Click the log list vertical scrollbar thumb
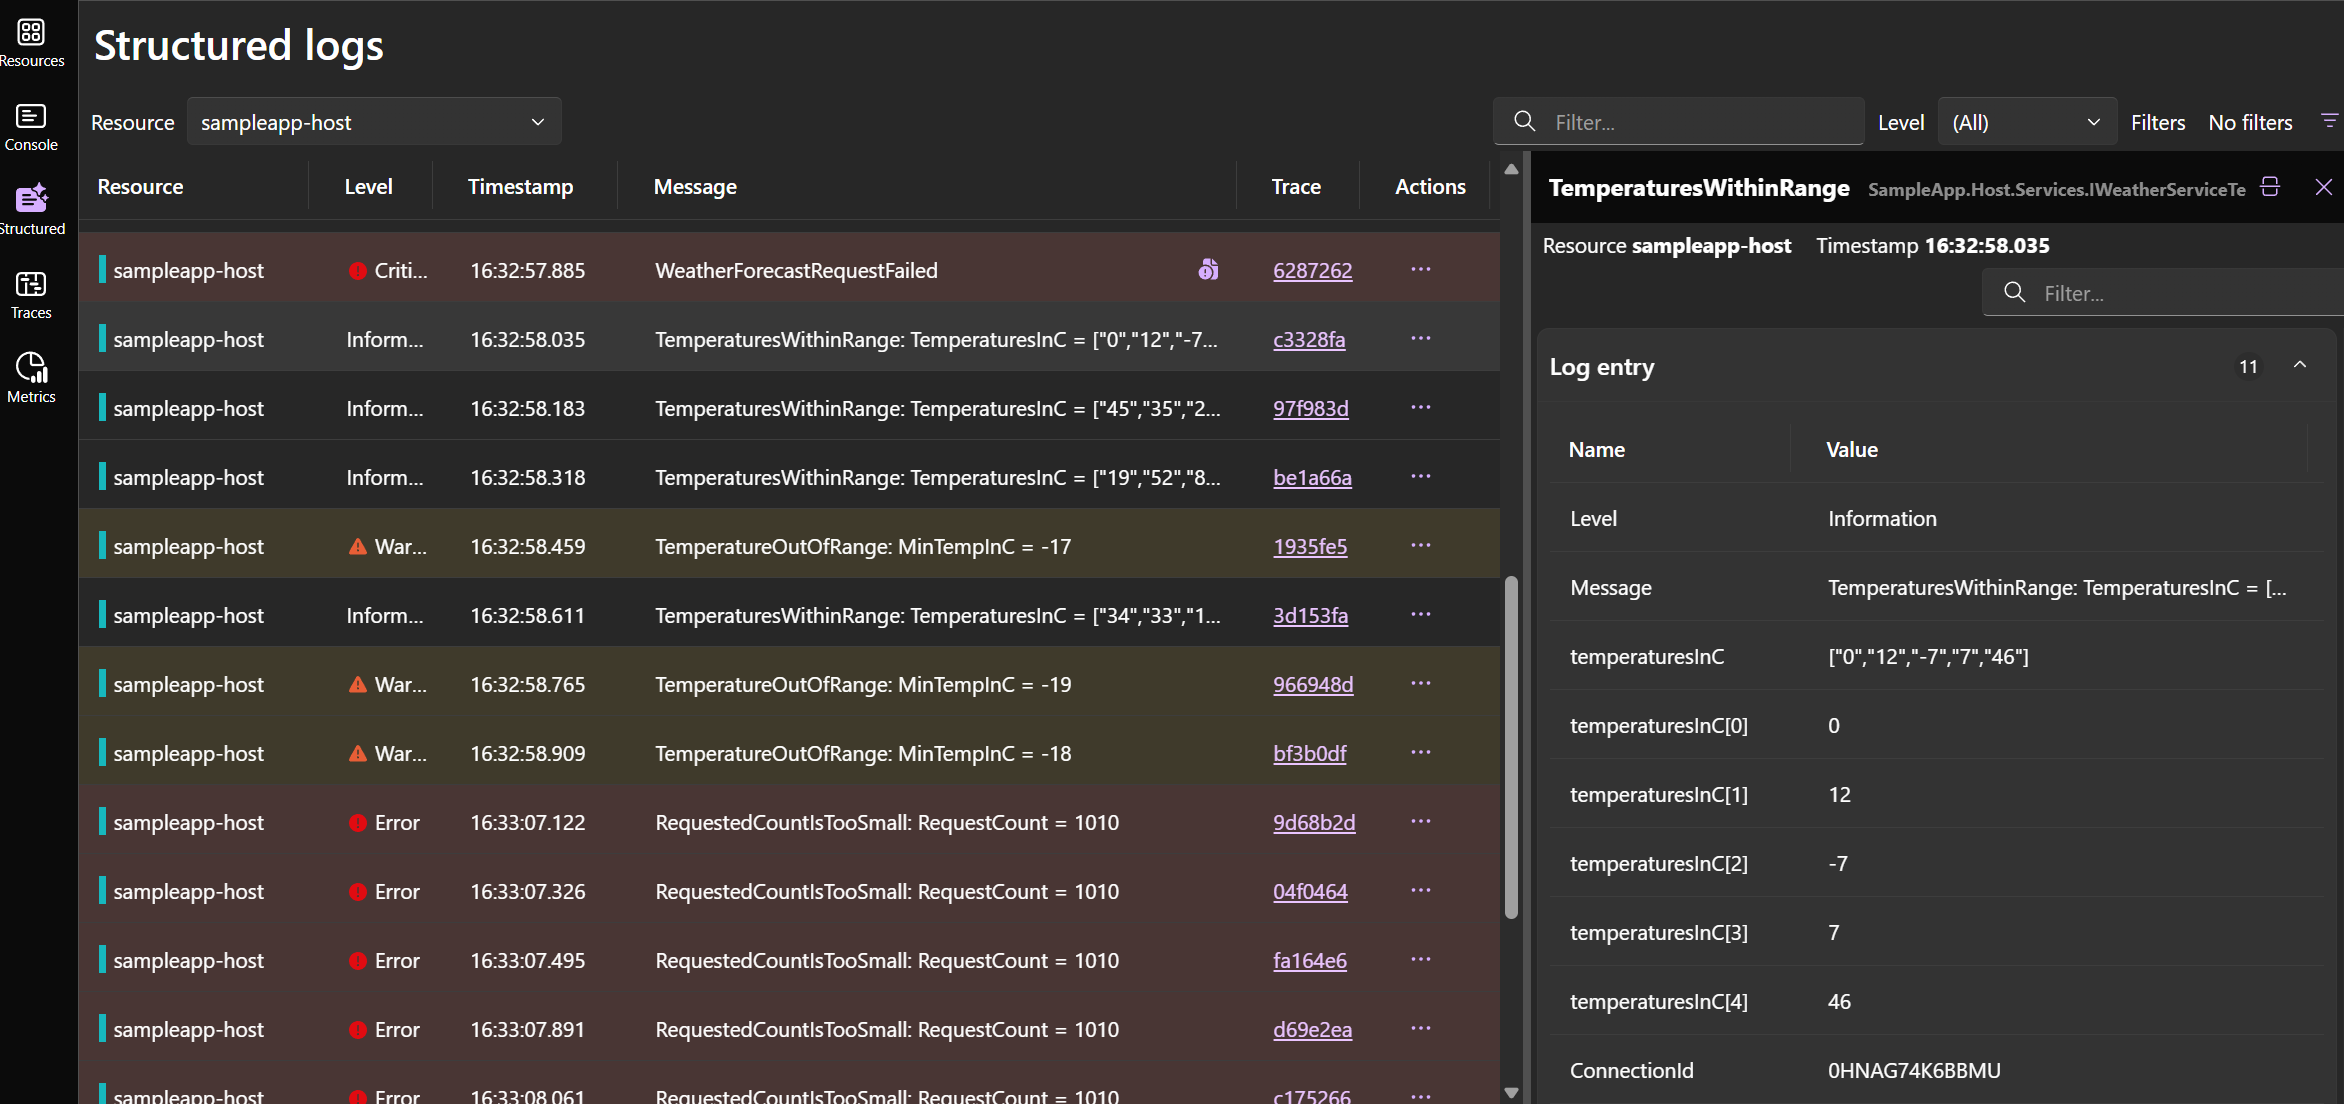Image resolution: width=2344 pixels, height=1104 pixels. (x=1511, y=747)
